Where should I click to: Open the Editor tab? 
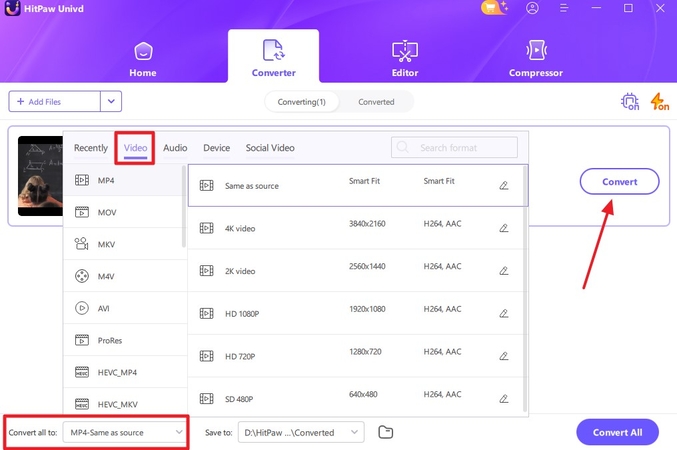405,59
